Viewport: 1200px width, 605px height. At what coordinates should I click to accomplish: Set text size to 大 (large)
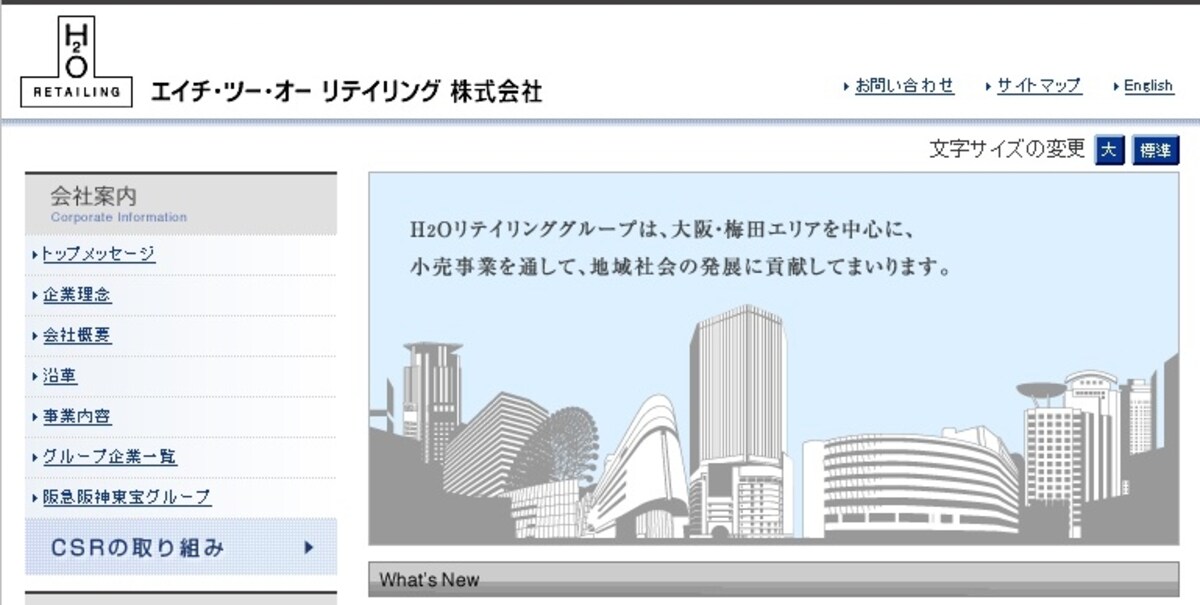pyautogui.click(x=1109, y=151)
